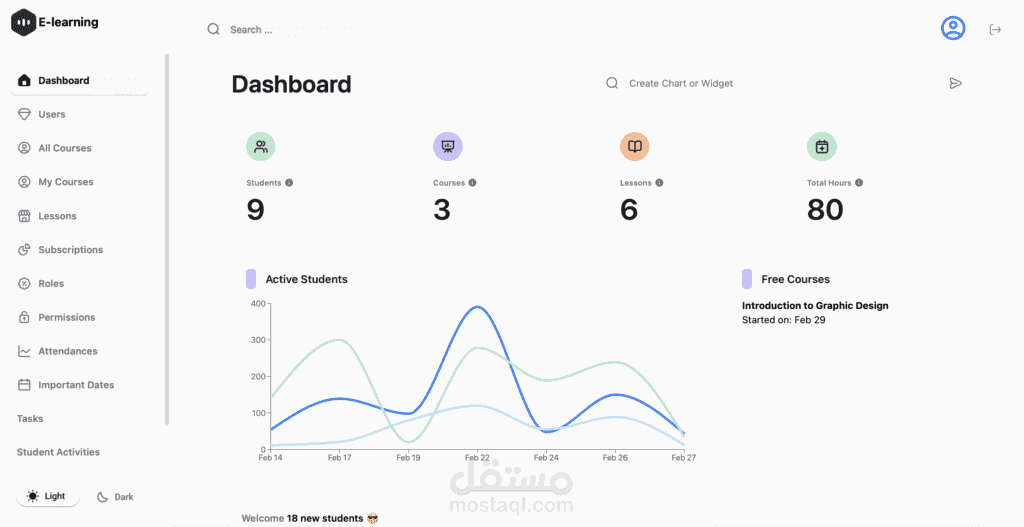Click the sidebar vertical scrollbar
1024x527 pixels.
(167, 240)
